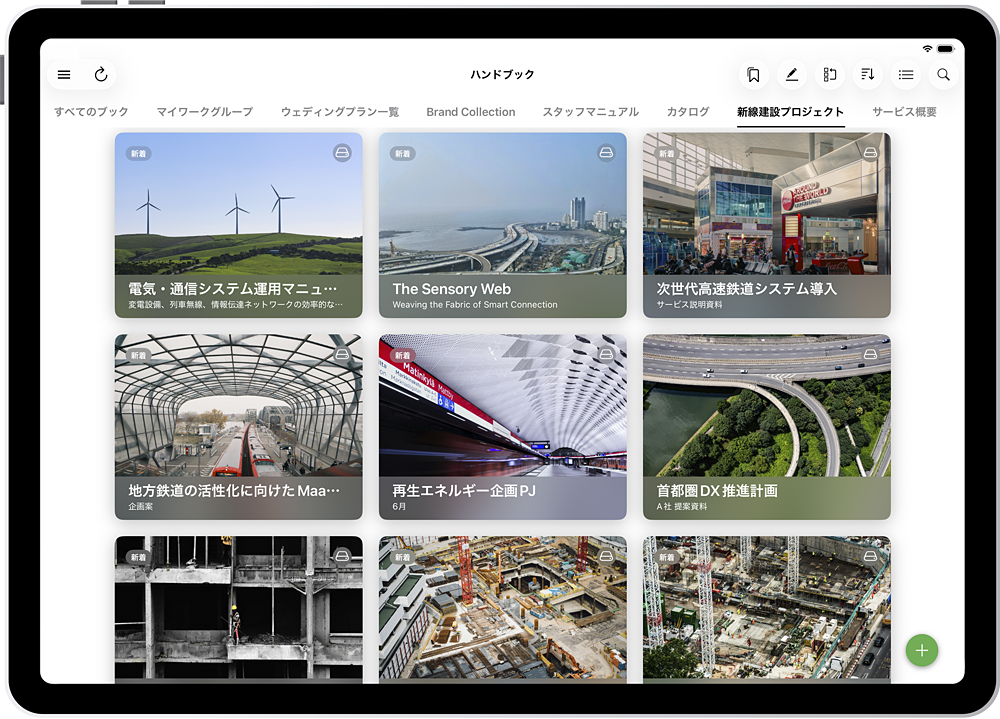Open the hamburger menu
The image size is (1000, 719).
[x=64, y=75]
